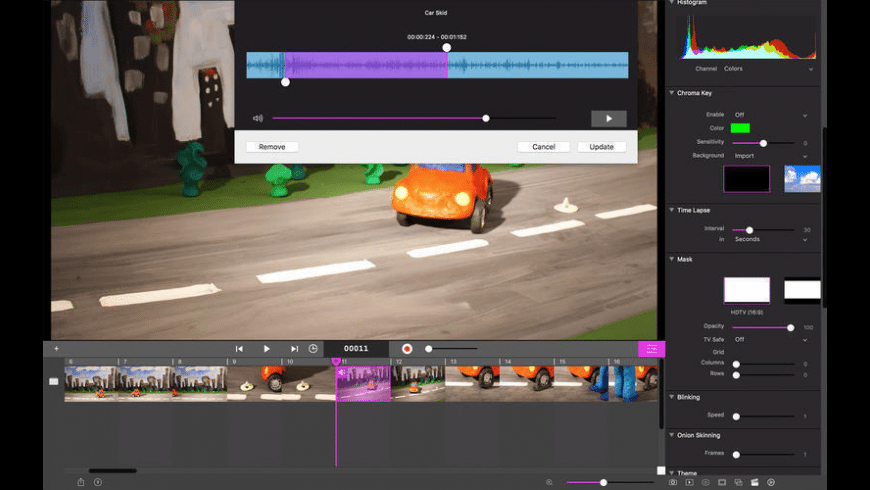
Task: Click the clapperboard icon in bottom toolbar
Action: tap(754, 482)
